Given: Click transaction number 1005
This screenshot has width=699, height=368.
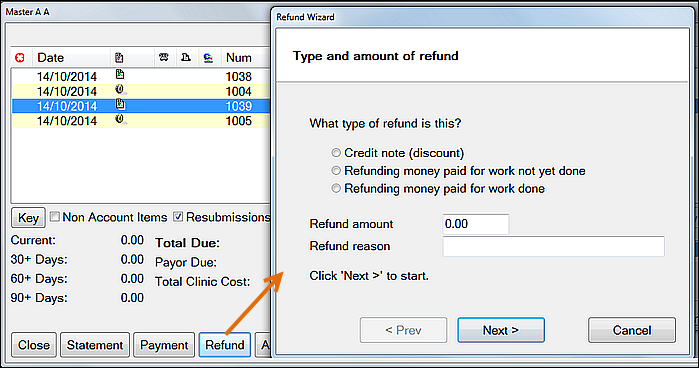Looking at the screenshot, I should coord(238,121).
